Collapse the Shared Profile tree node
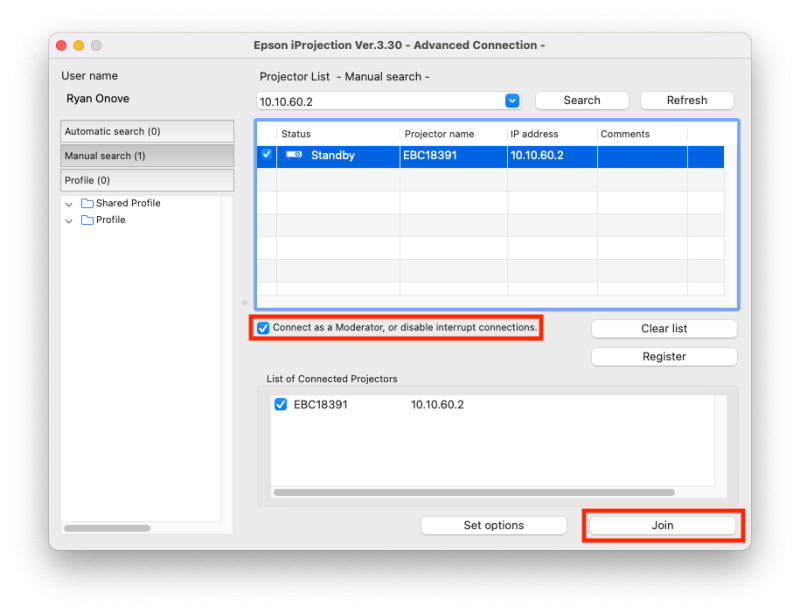800x614 pixels. pyautogui.click(x=69, y=204)
